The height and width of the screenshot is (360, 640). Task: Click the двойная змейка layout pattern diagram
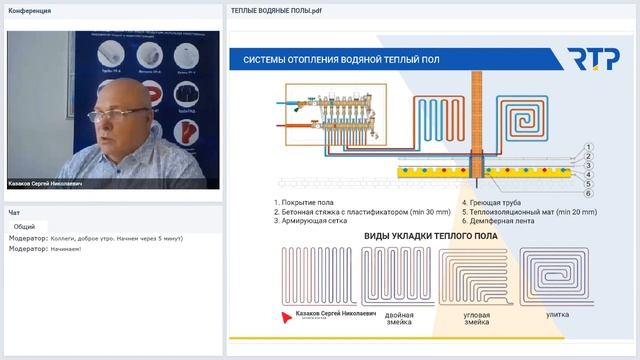point(397,276)
